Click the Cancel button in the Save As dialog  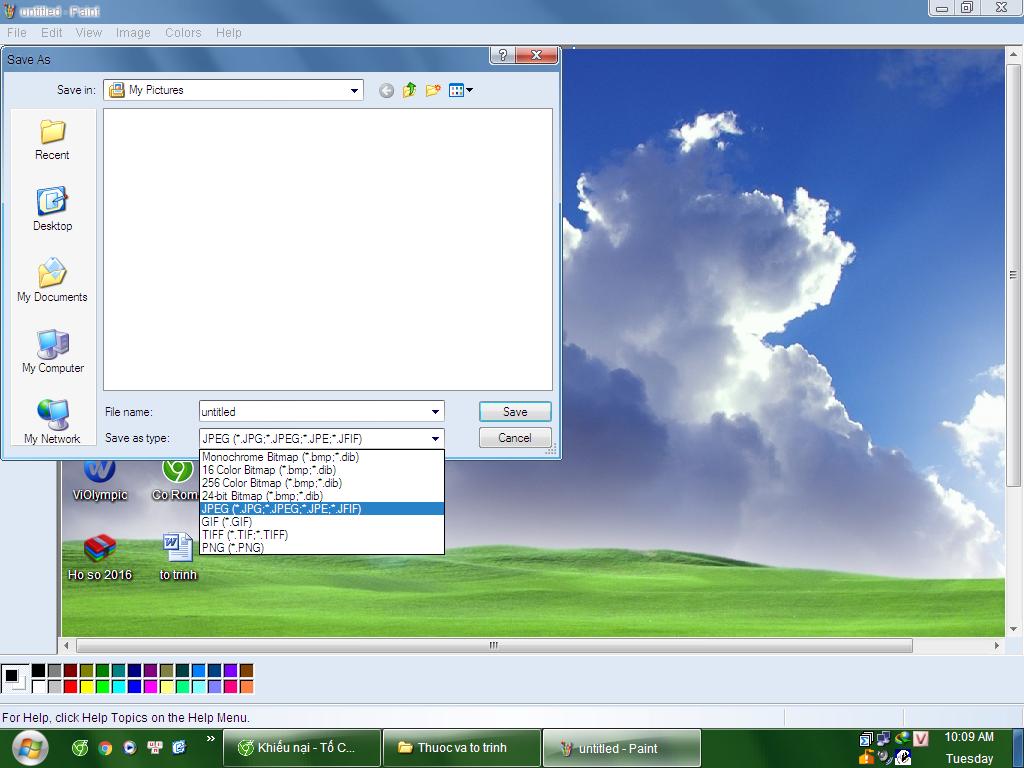coord(514,438)
